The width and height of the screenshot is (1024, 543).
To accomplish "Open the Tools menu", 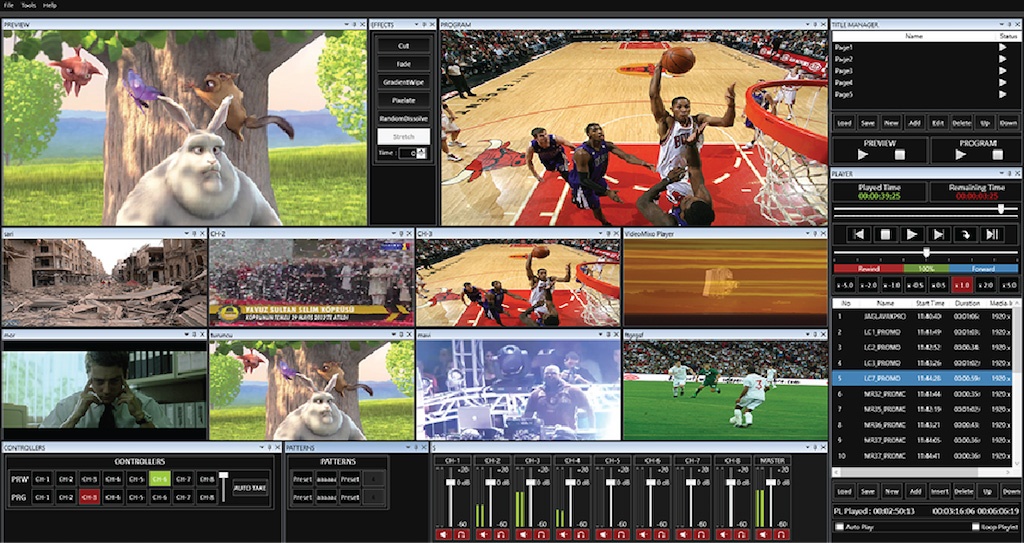I will (x=29, y=5).
